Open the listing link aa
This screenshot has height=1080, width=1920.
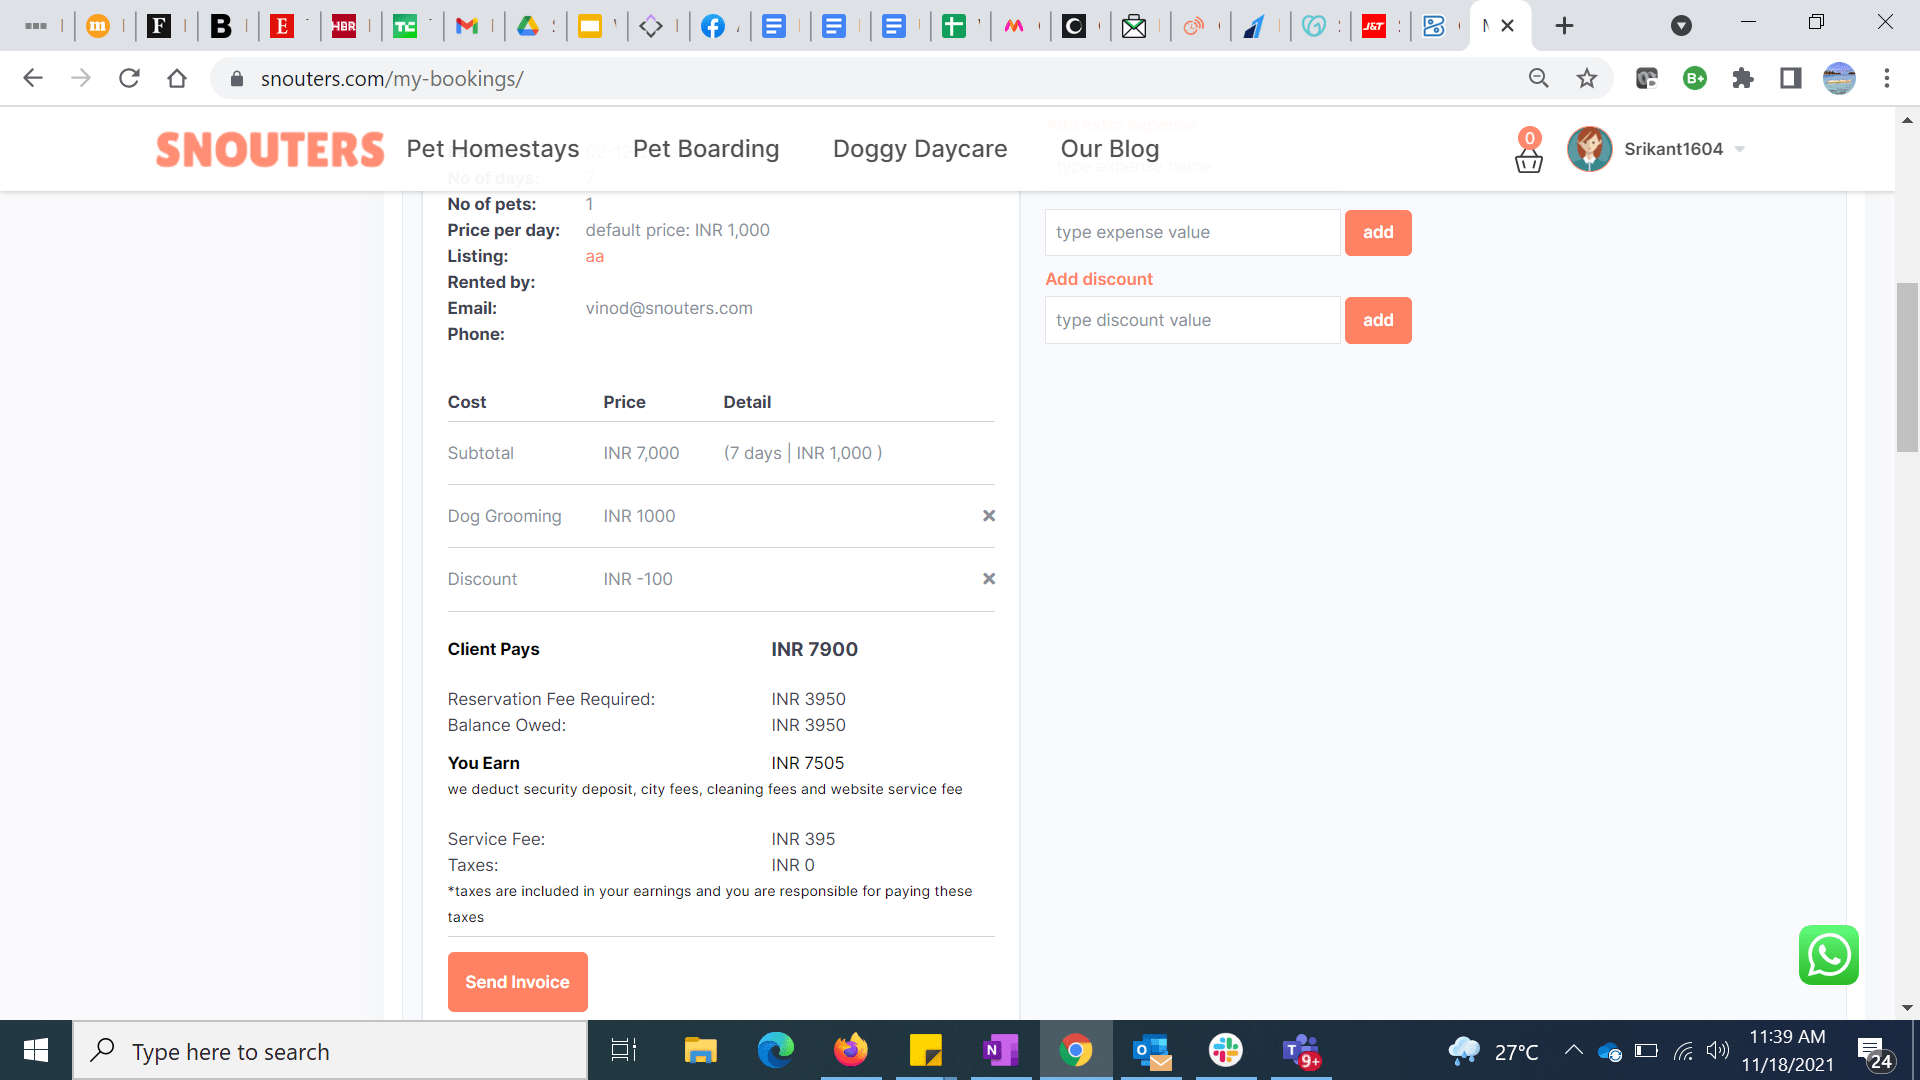595,257
